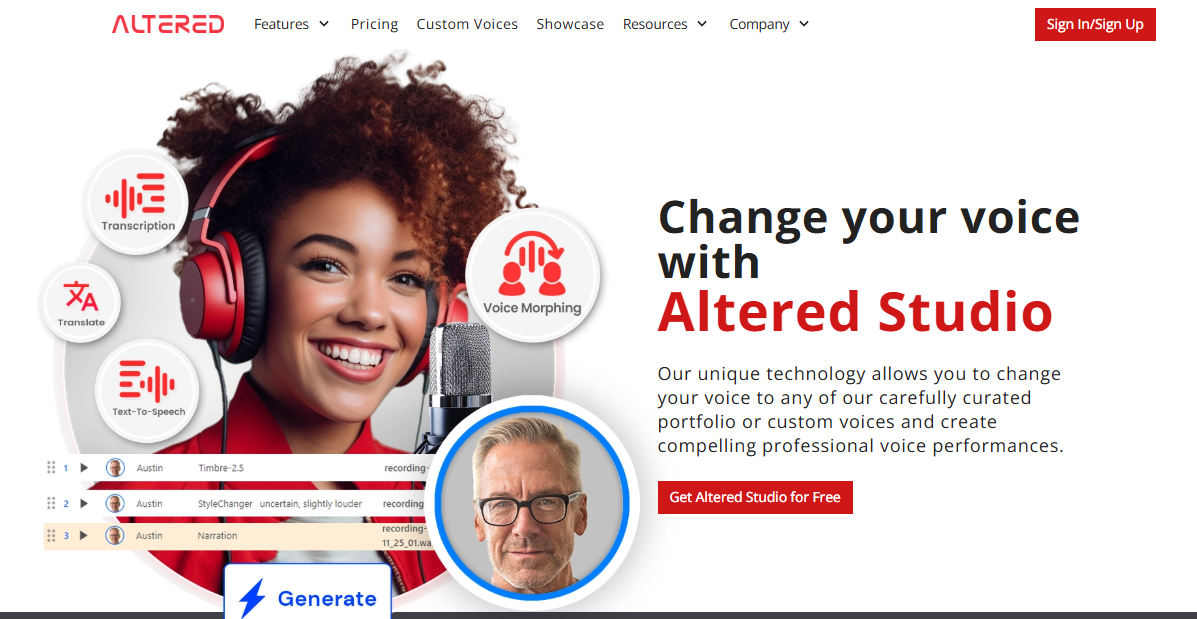Click the lightning bolt Generate icon

pyautogui.click(x=252, y=598)
